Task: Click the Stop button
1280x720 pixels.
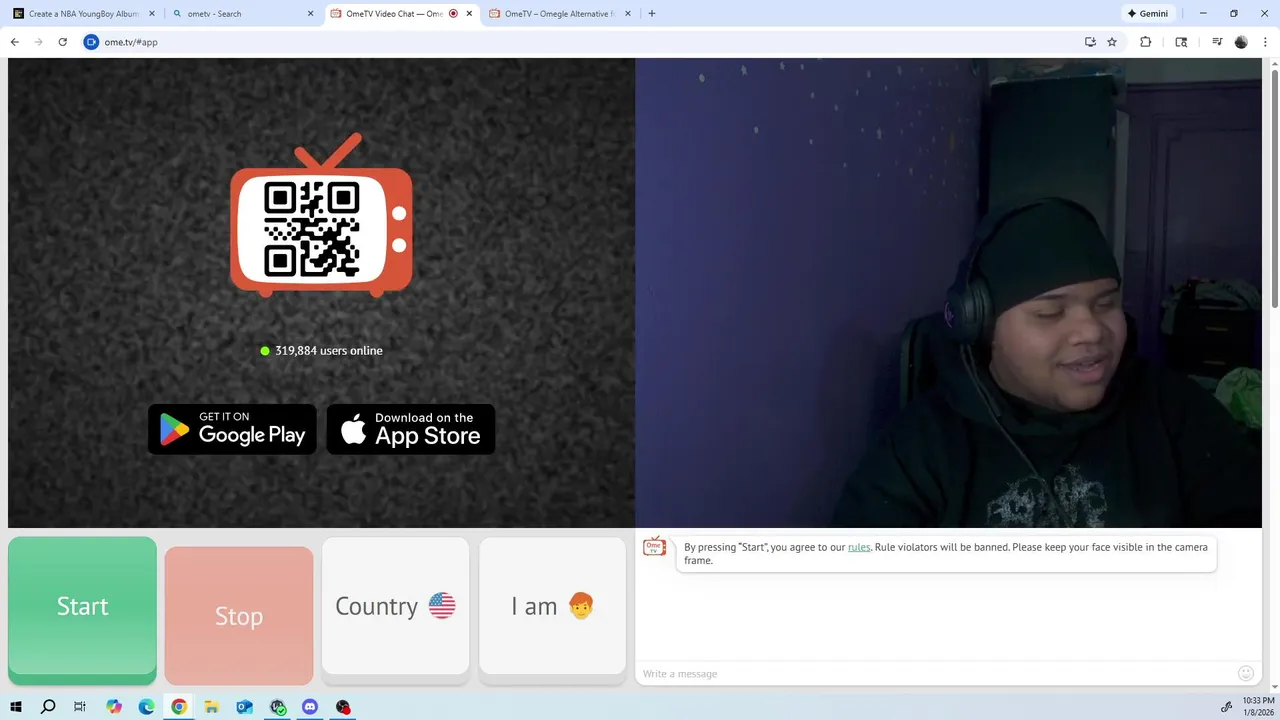Action: point(239,616)
